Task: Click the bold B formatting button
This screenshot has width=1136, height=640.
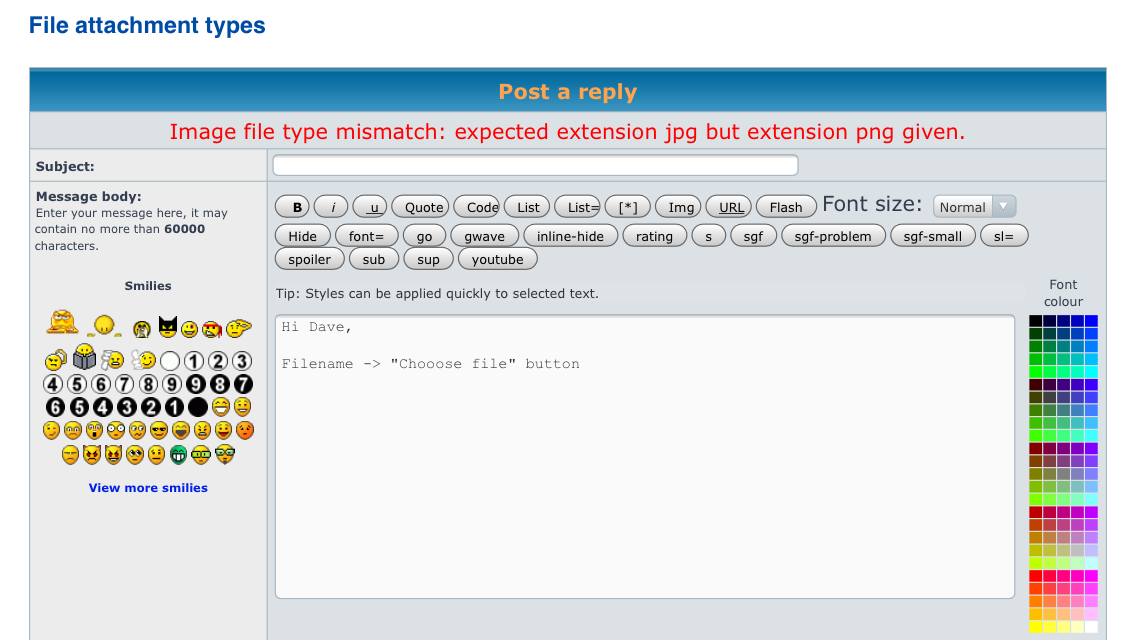Action: (297, 207)
